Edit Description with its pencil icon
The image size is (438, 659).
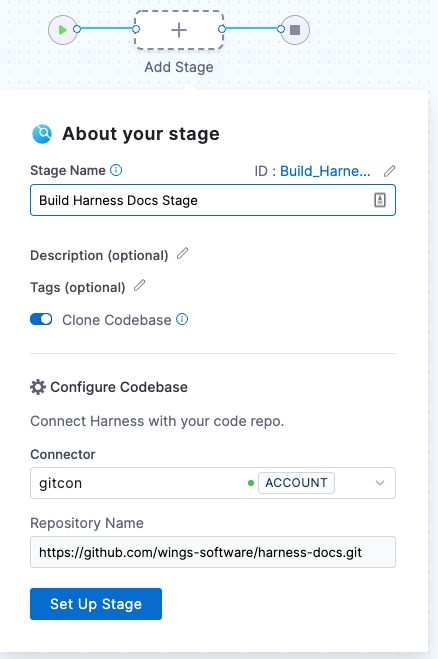click(x=182, y=253)
